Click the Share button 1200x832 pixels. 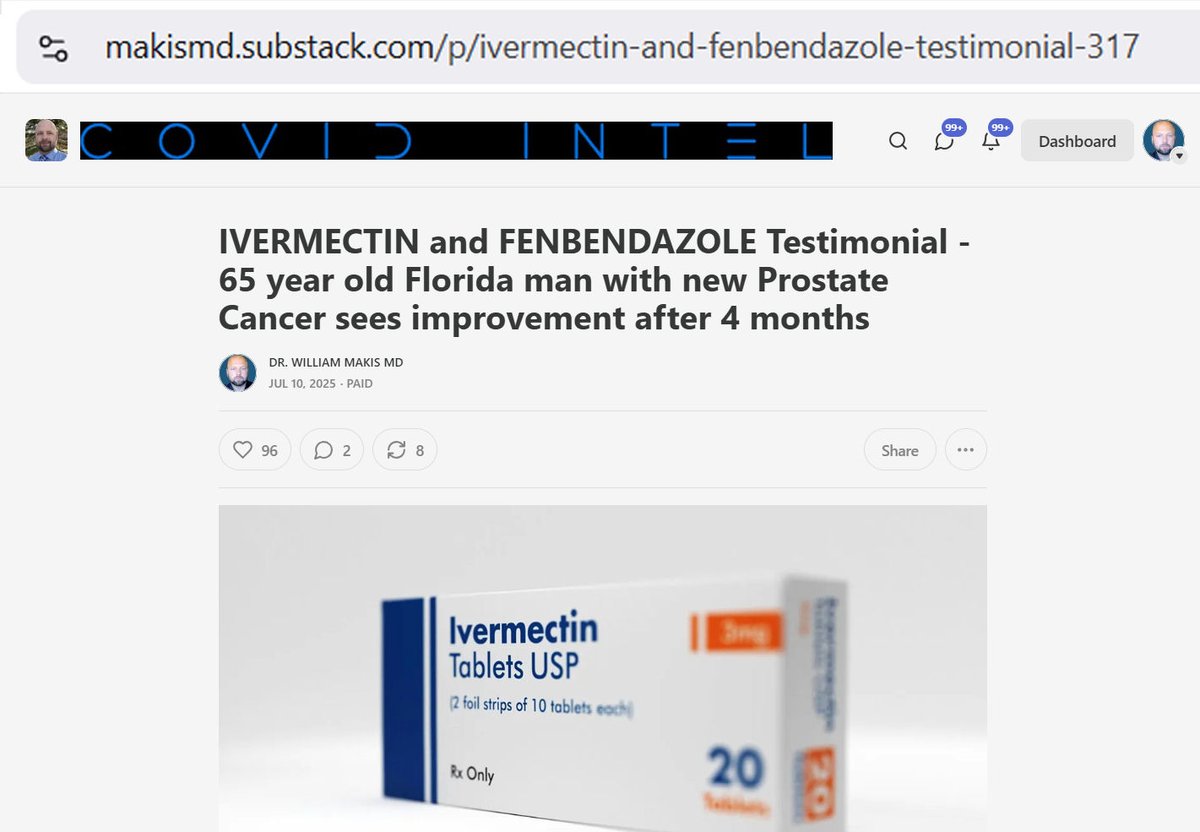pos(900,450)
